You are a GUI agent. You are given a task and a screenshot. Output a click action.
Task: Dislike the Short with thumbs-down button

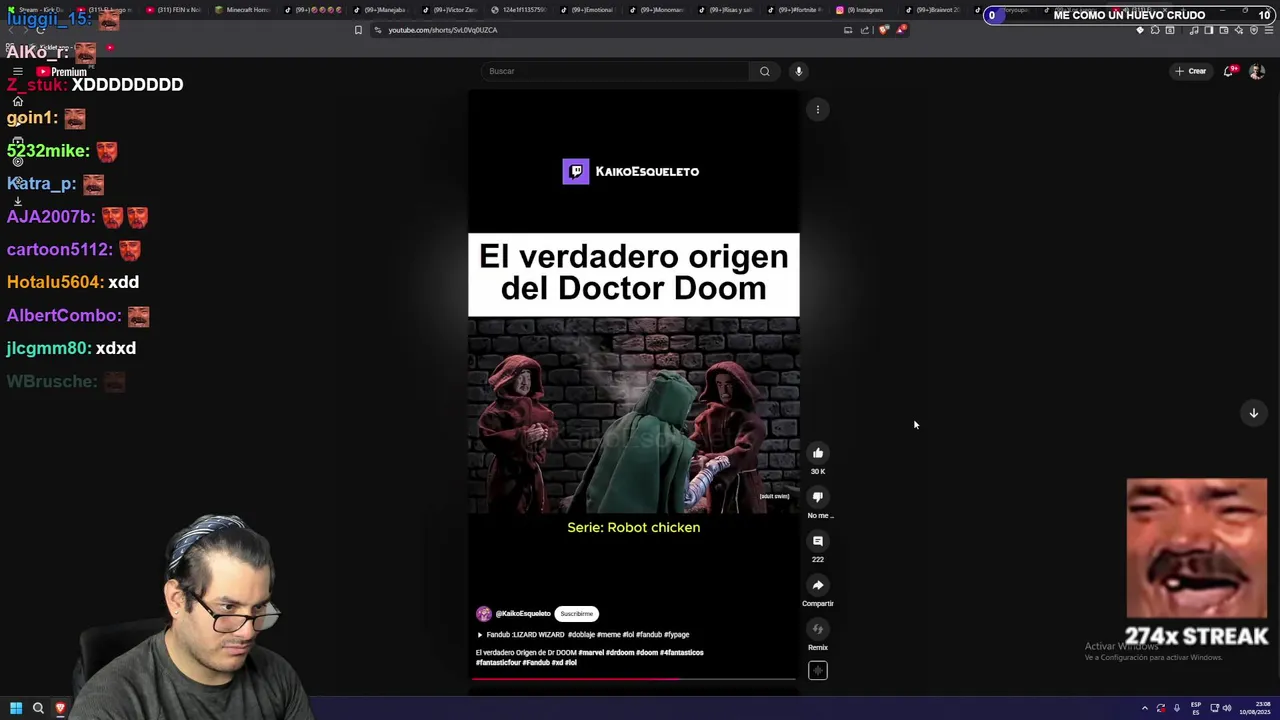point(818,497)
